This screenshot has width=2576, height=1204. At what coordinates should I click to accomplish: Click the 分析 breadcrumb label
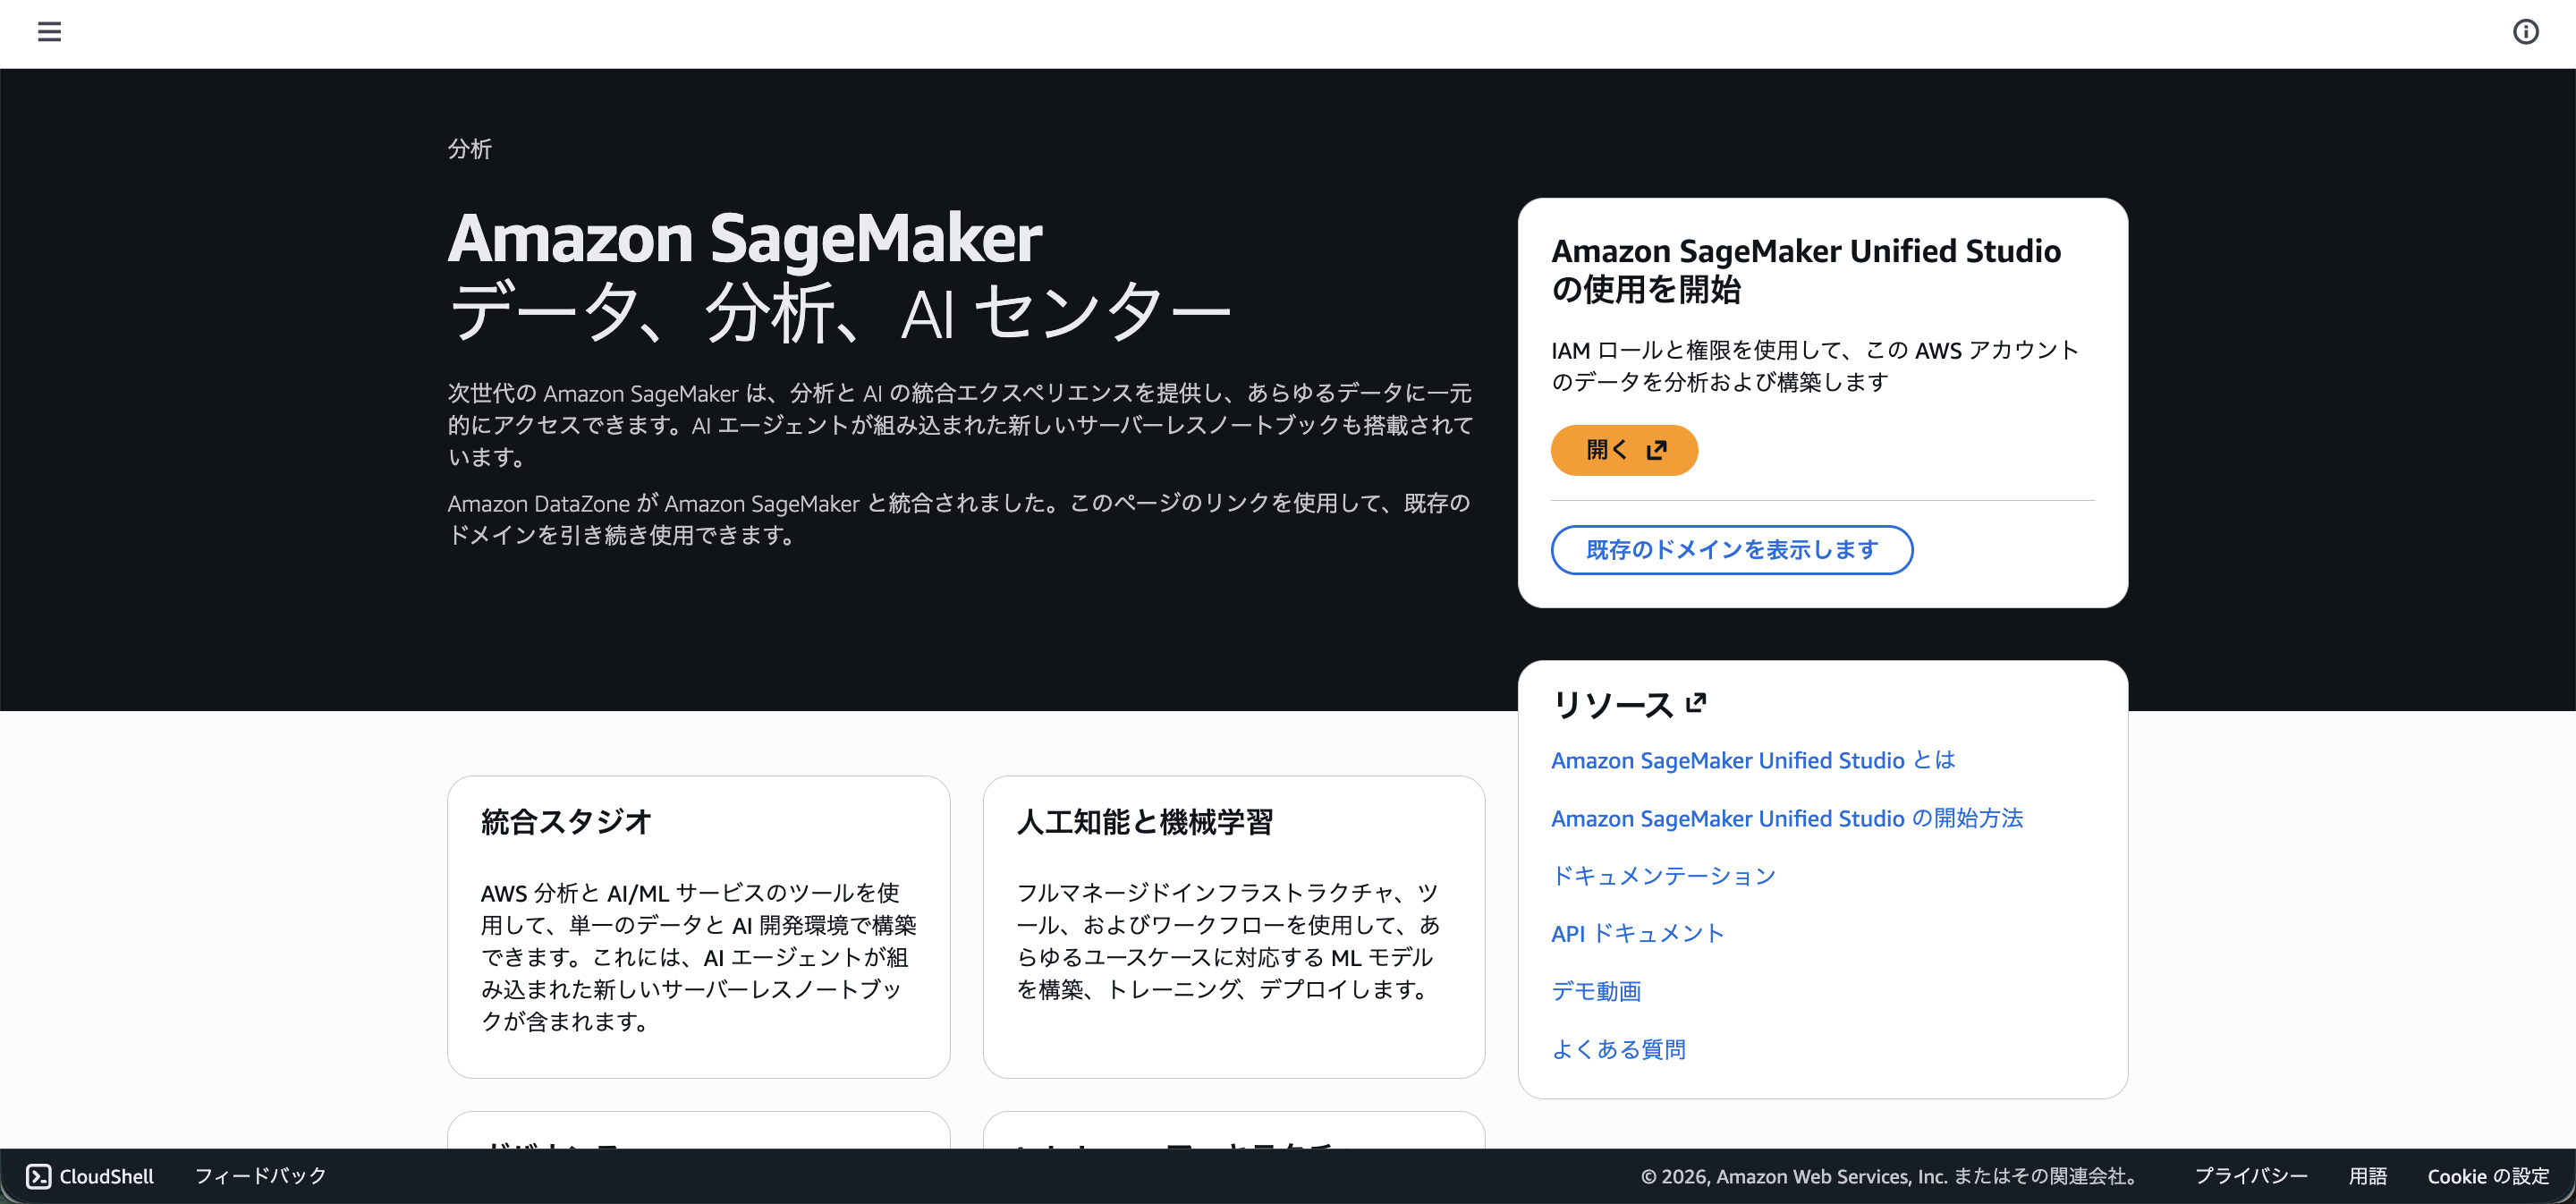pyautogui.click(x=470, y=149)
